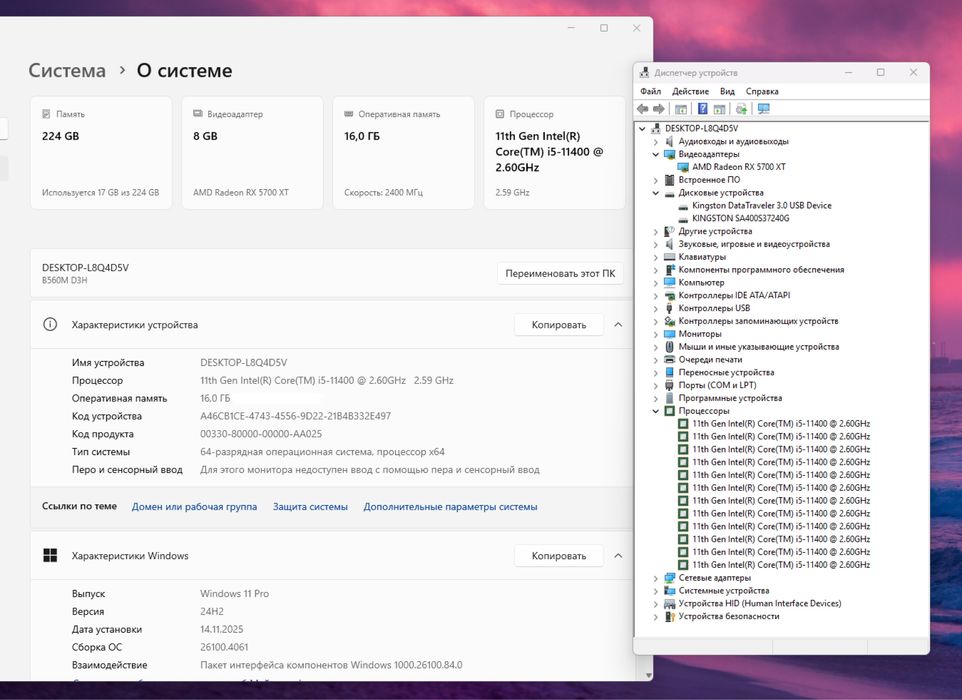Click the computer icon next to DESKTOP-L8Q4D5V root node
Screen dimensions: 962x700
(655, 128)
